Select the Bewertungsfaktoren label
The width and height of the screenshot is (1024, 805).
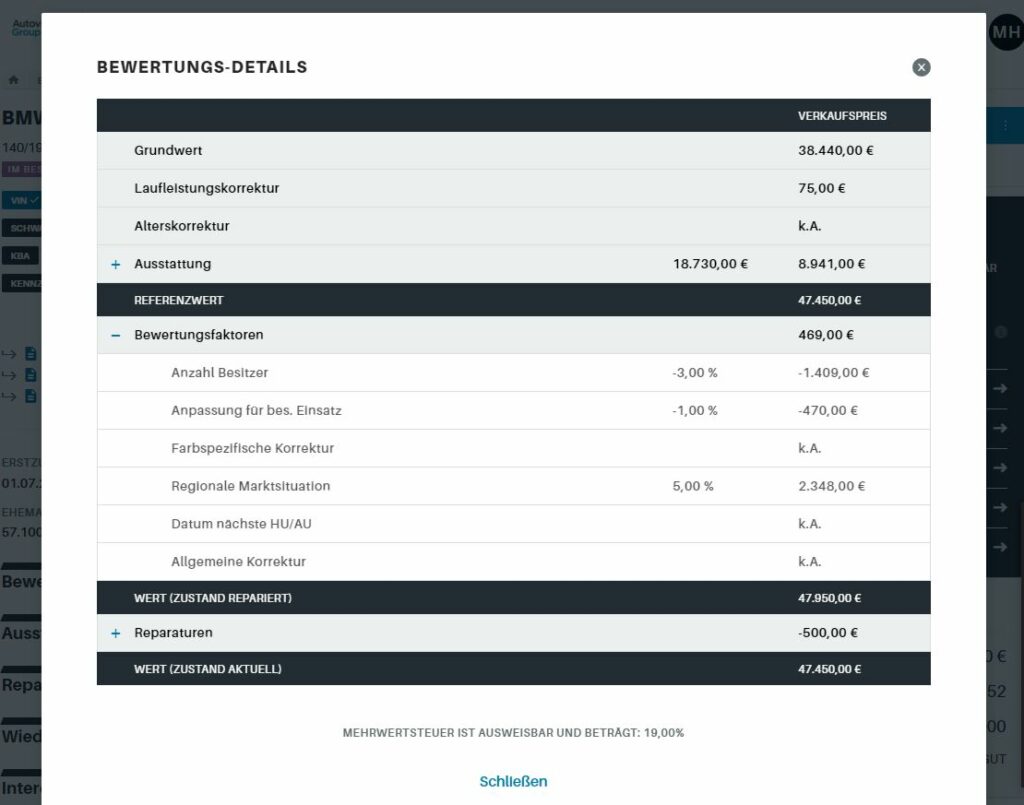199,335
